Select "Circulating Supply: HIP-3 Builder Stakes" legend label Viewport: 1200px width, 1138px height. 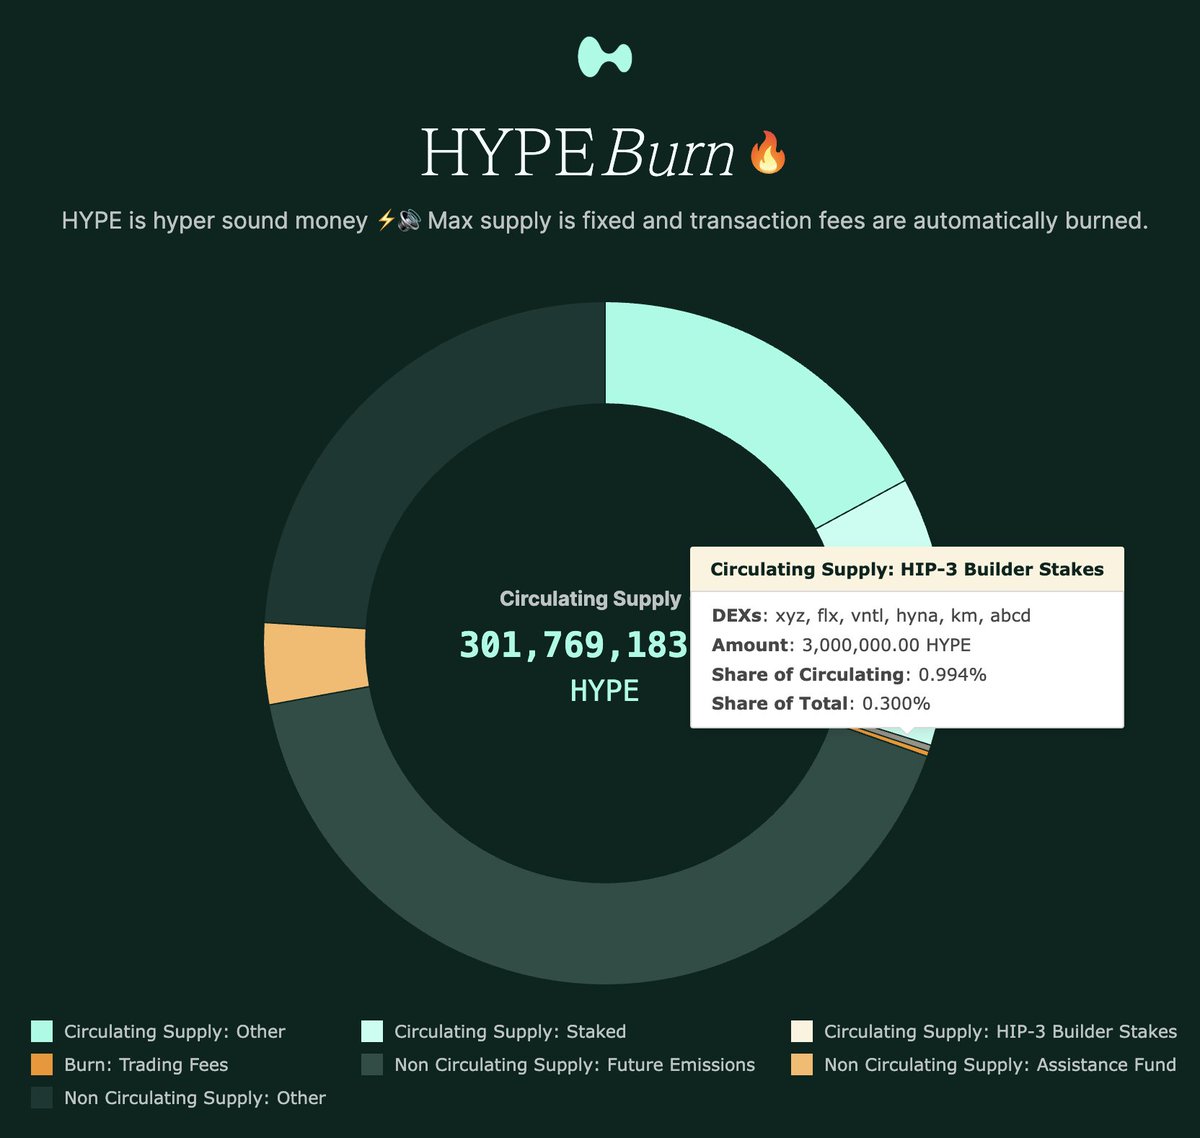(1000, 1031)
